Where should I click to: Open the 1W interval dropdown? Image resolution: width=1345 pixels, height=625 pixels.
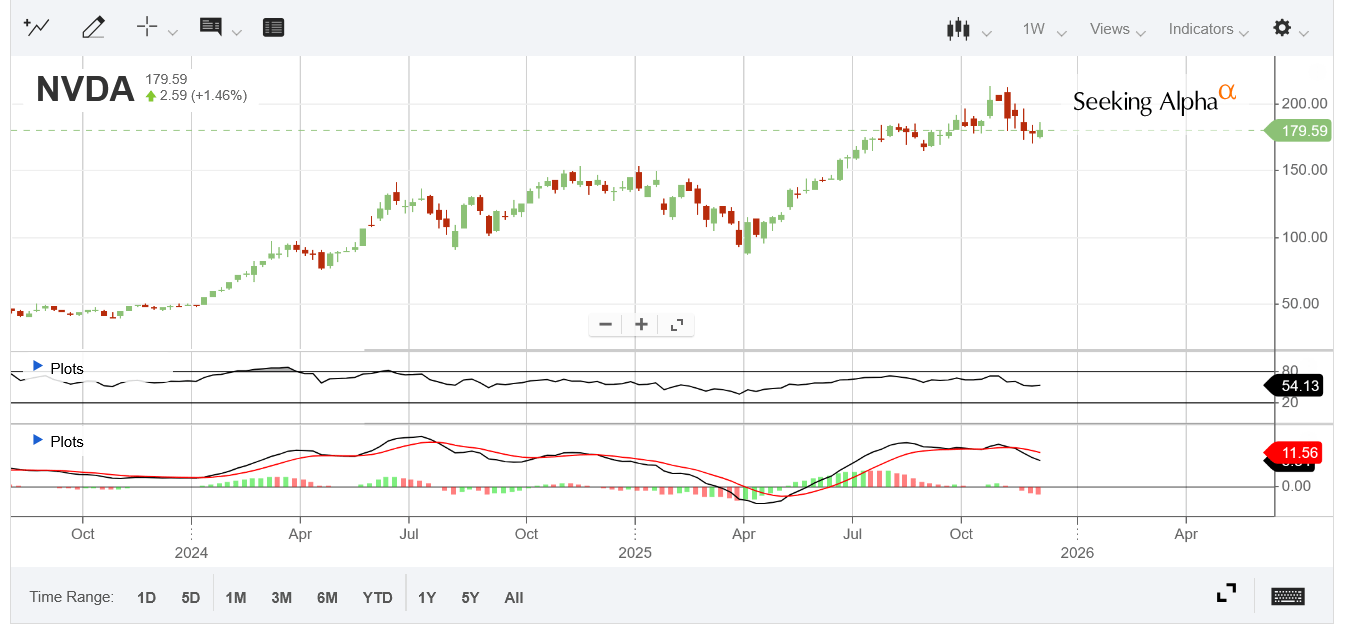coord(1044,29)
